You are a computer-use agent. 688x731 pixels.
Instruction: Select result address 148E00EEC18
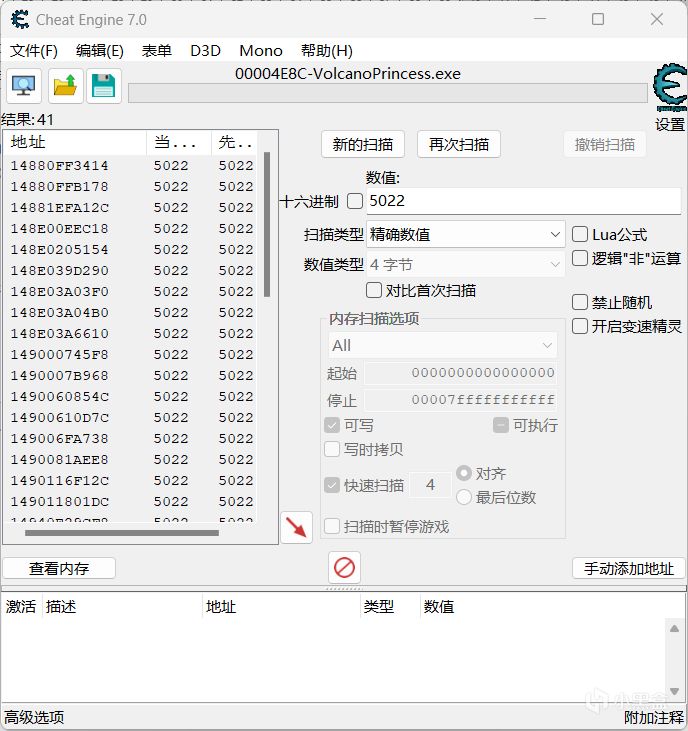[60, 228]
